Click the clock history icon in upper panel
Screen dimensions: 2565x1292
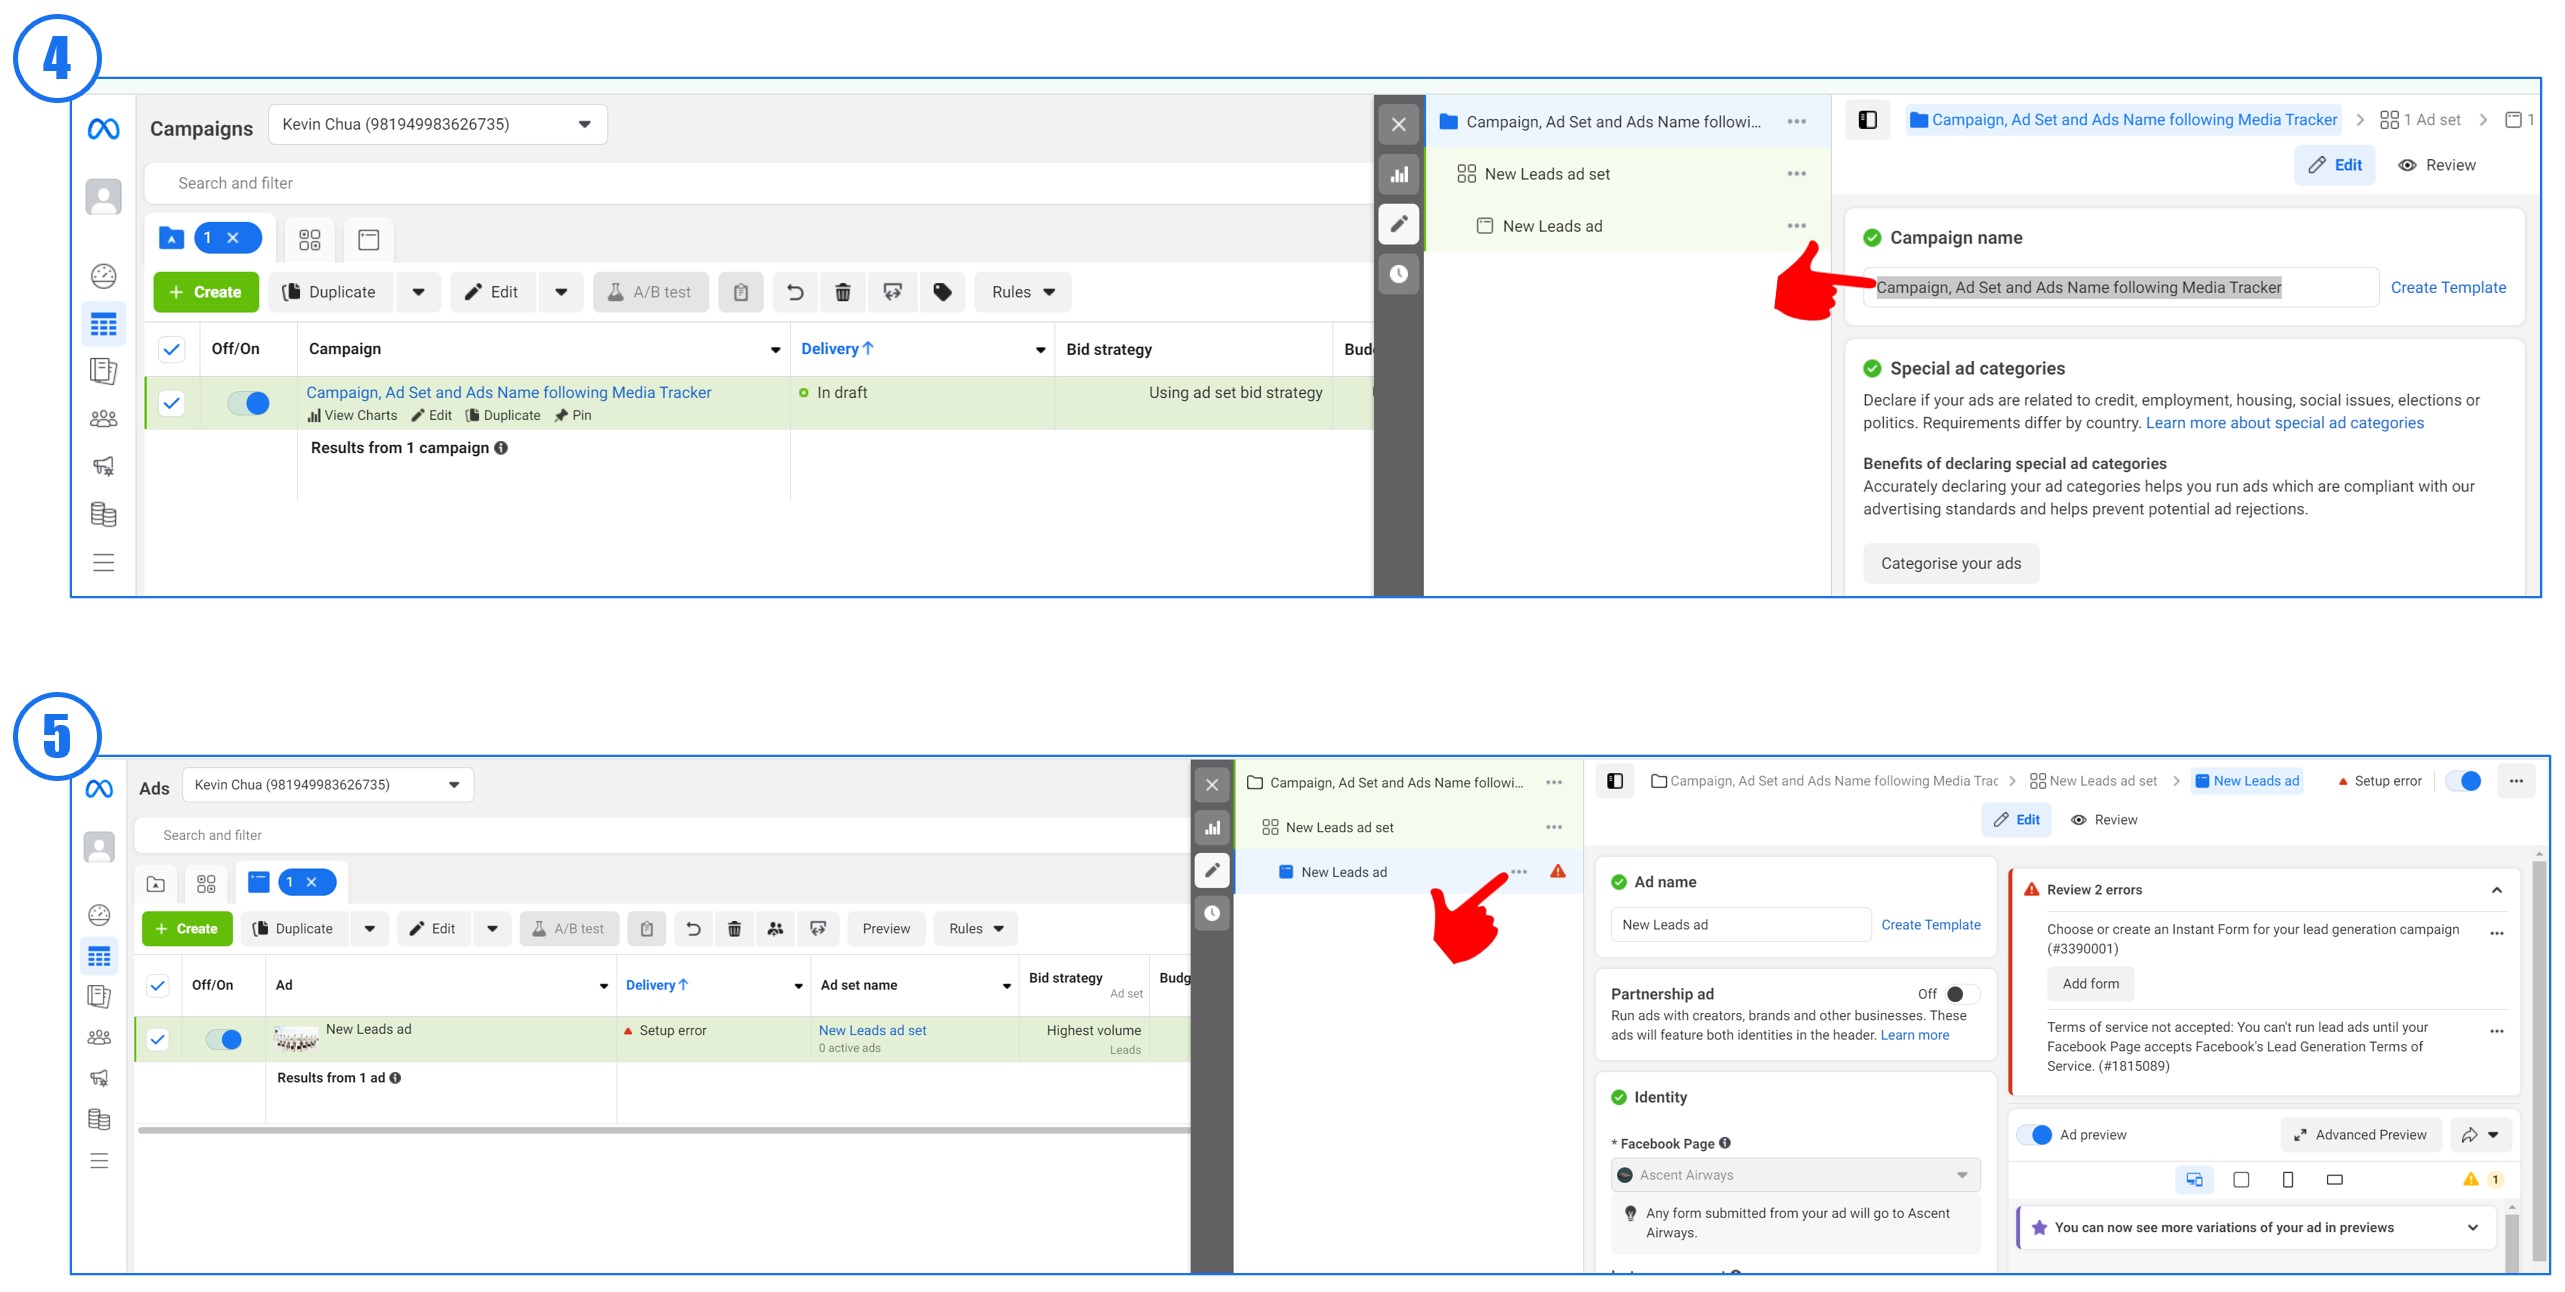coord(1398,274)
